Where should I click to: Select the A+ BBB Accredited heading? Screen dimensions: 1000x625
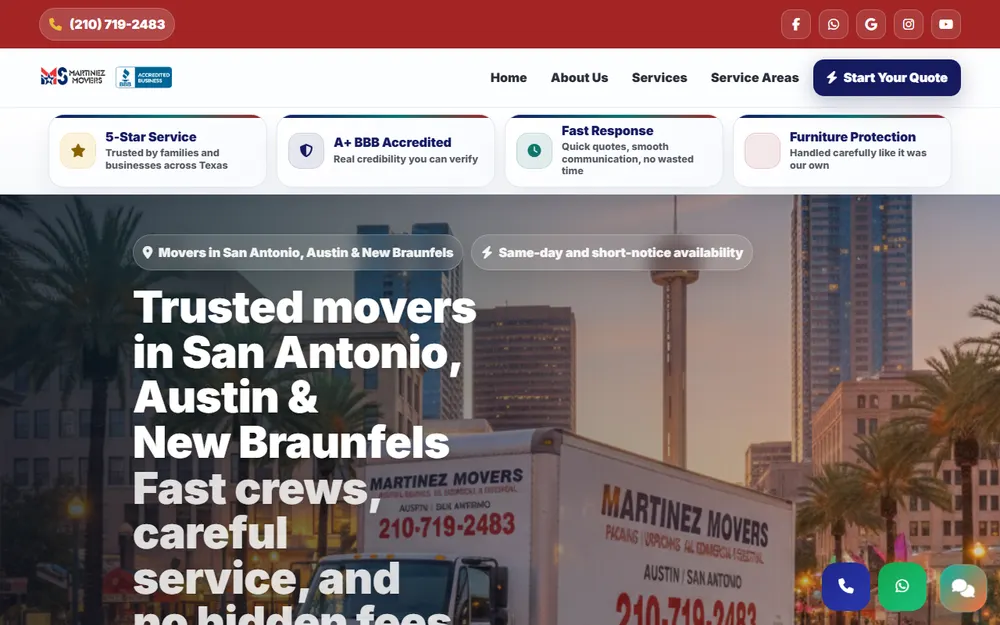392,142
